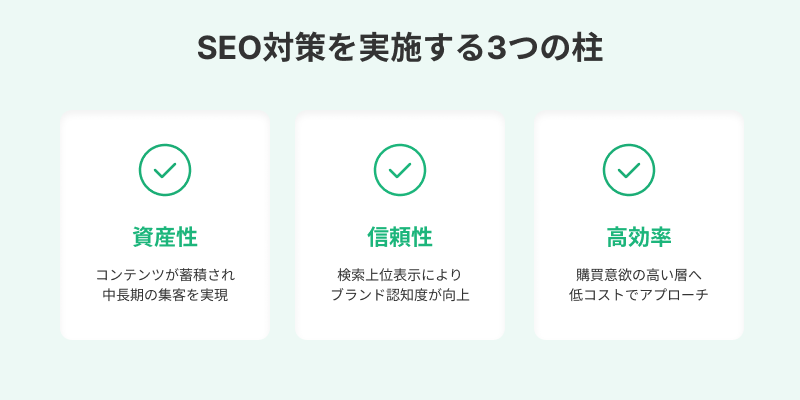
Task: Click the checkmark icon above 高効率
Action: (x=629, y=170)
